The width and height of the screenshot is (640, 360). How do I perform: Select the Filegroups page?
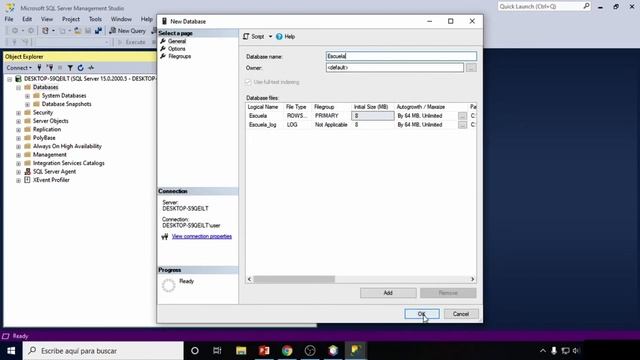click(x=180, y=56)
